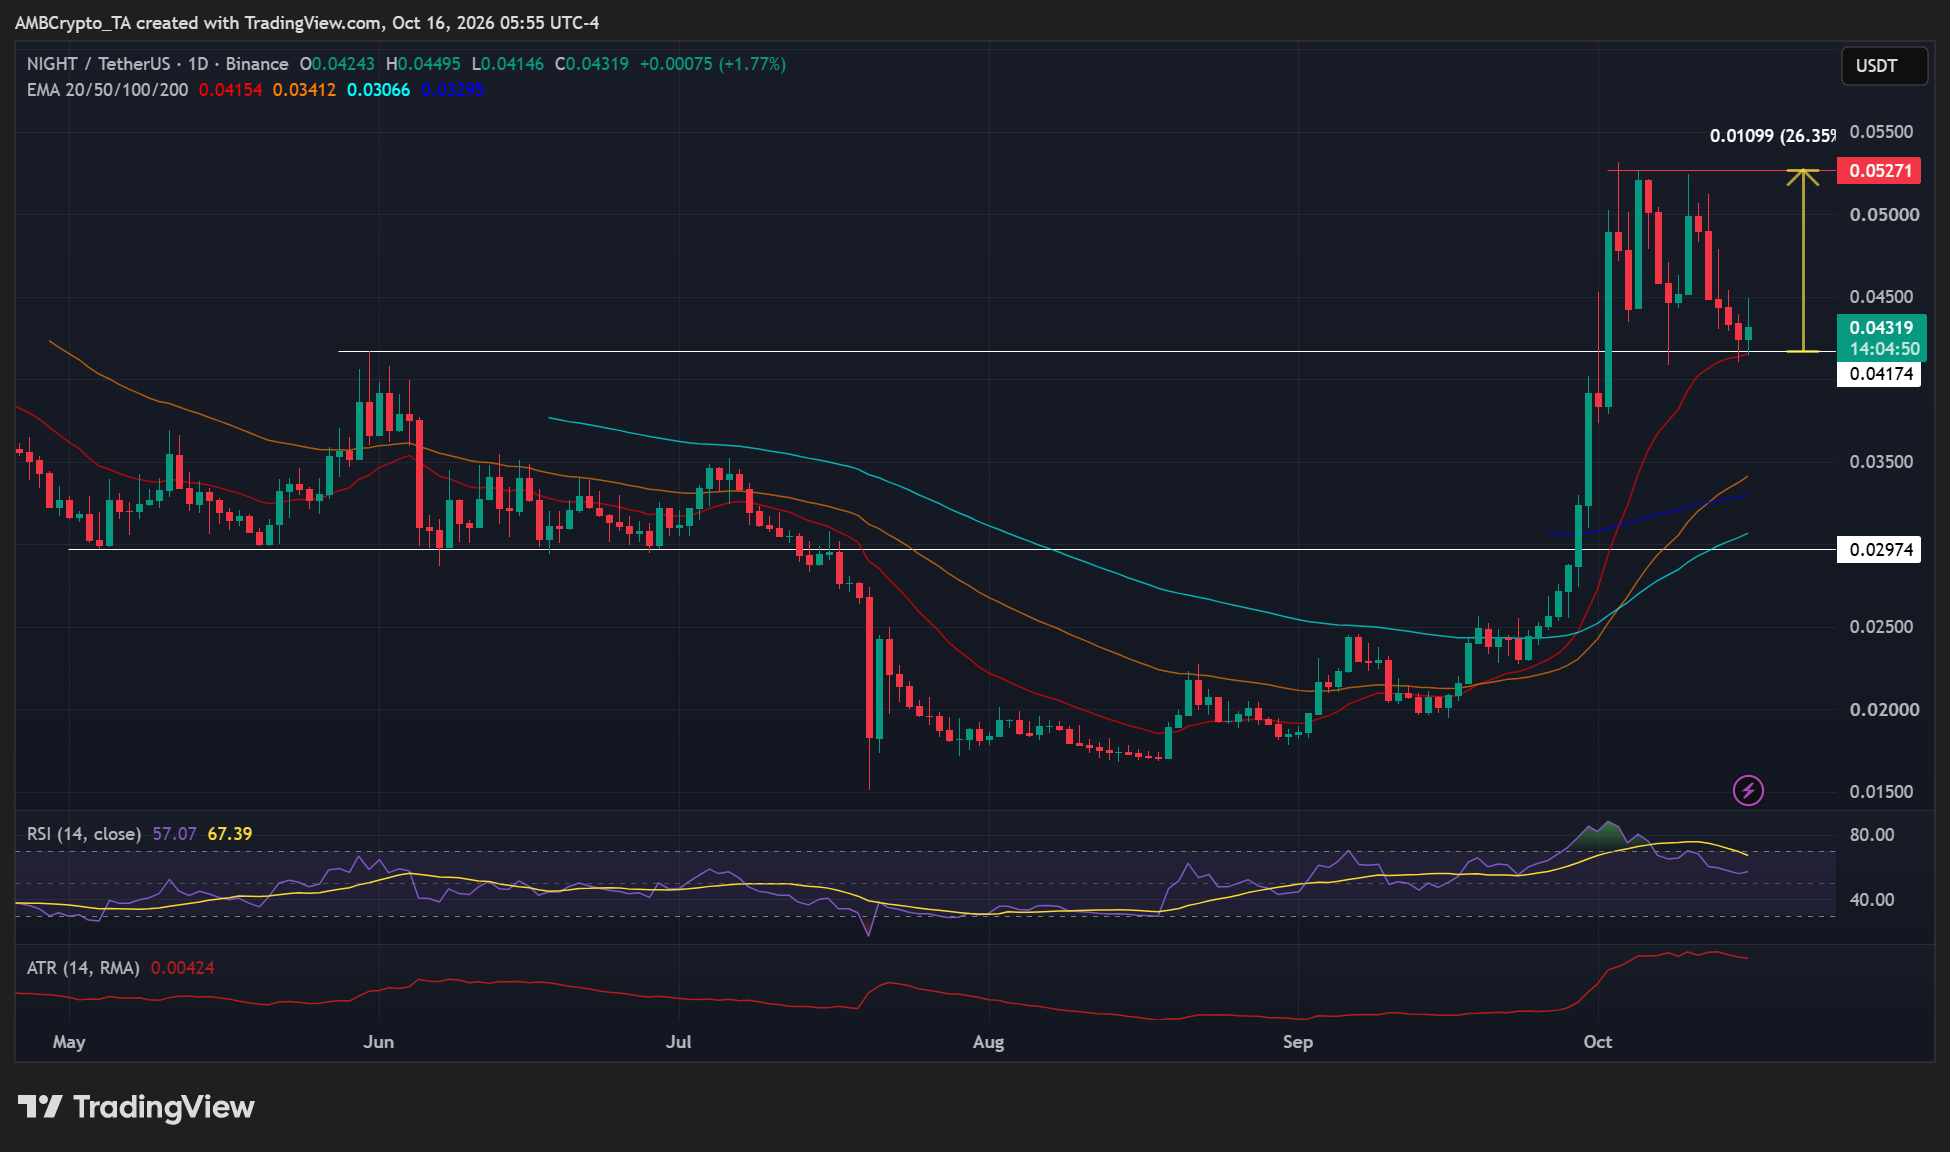
Task: Click the 0.02974 price level label
Action: (1880, 549)
